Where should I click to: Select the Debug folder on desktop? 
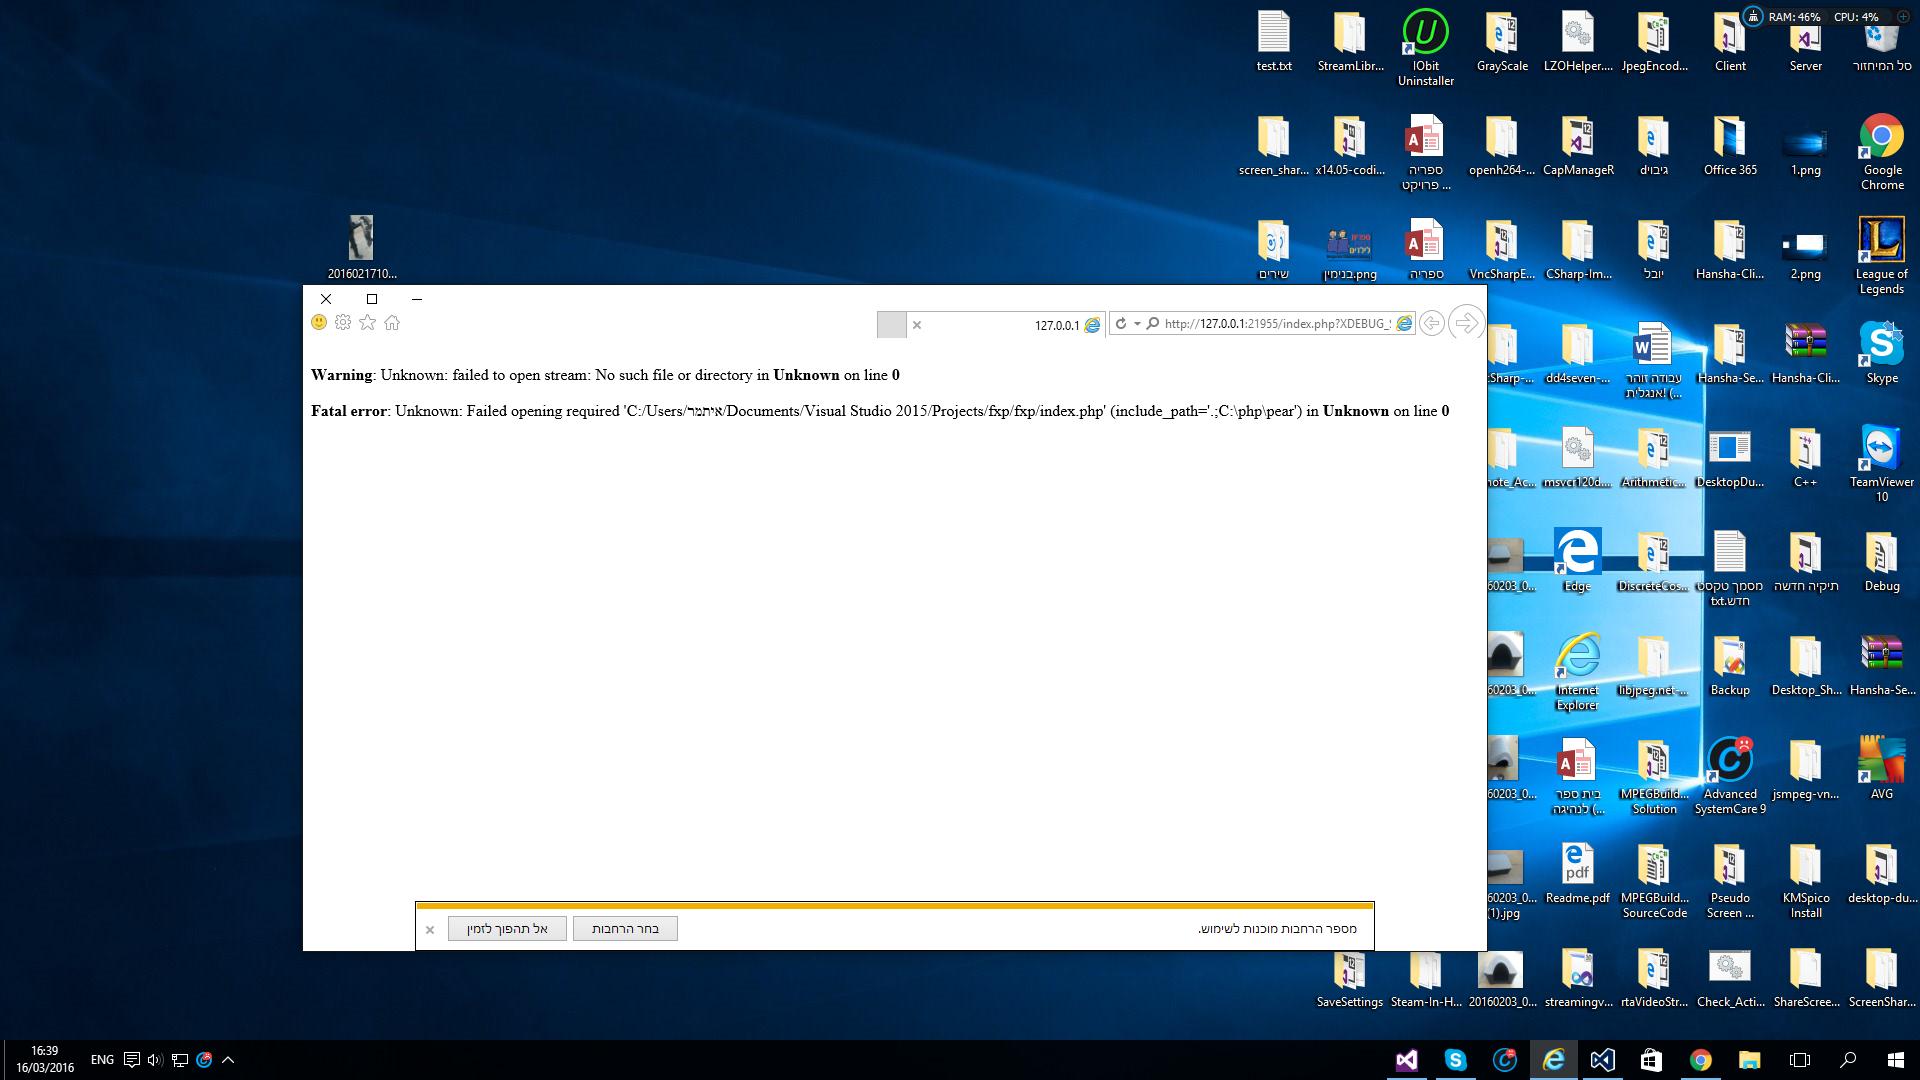(1881, 562)
